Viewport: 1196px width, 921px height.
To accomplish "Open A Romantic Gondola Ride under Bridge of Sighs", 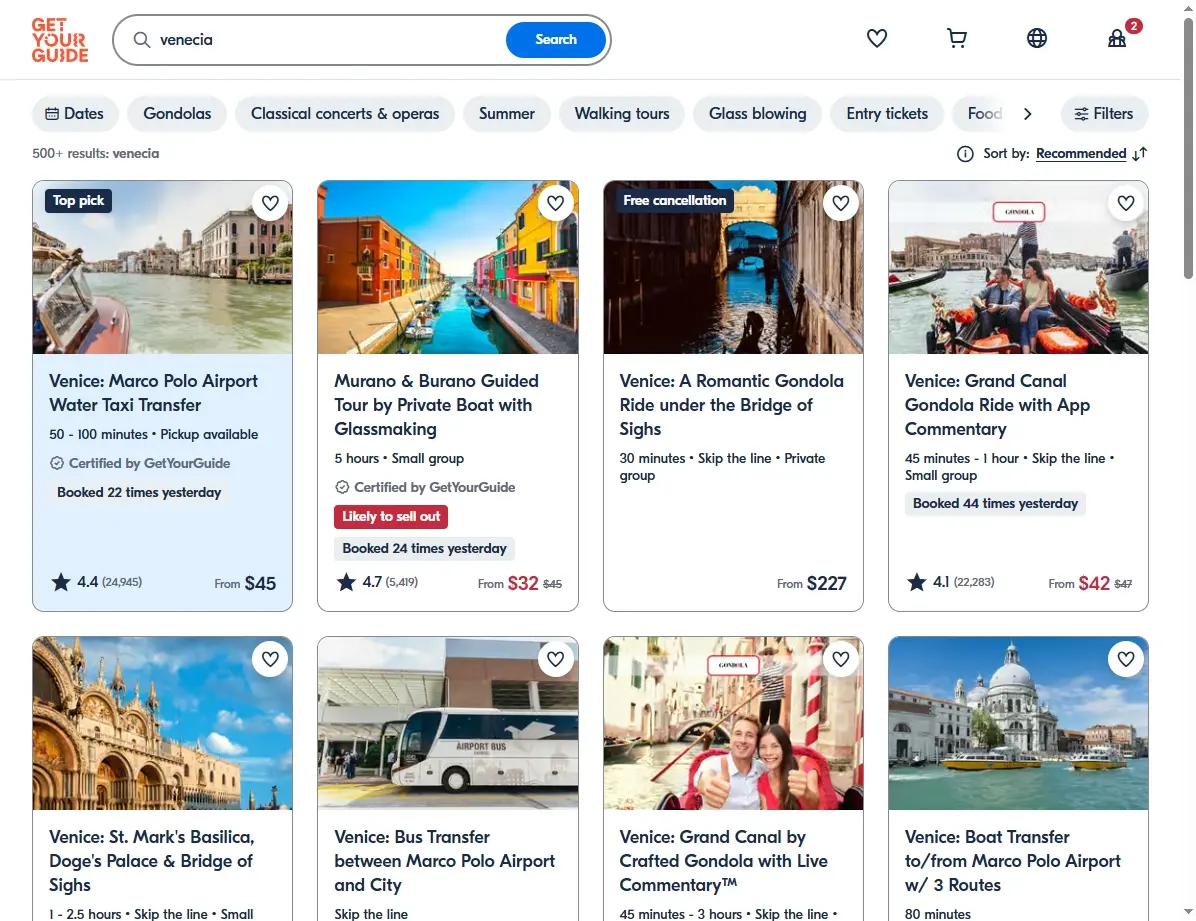I will [731, 405].
